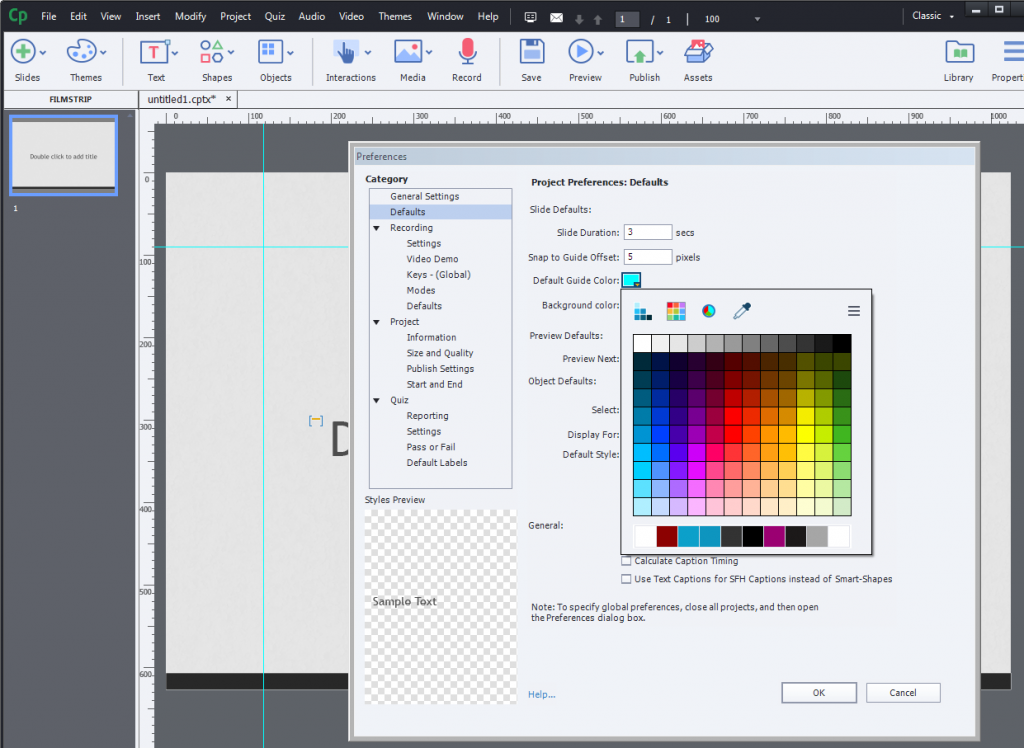Screen dimensions: 1024x748
Task: Open the Media toolbar icon
Action: point(408,52)
